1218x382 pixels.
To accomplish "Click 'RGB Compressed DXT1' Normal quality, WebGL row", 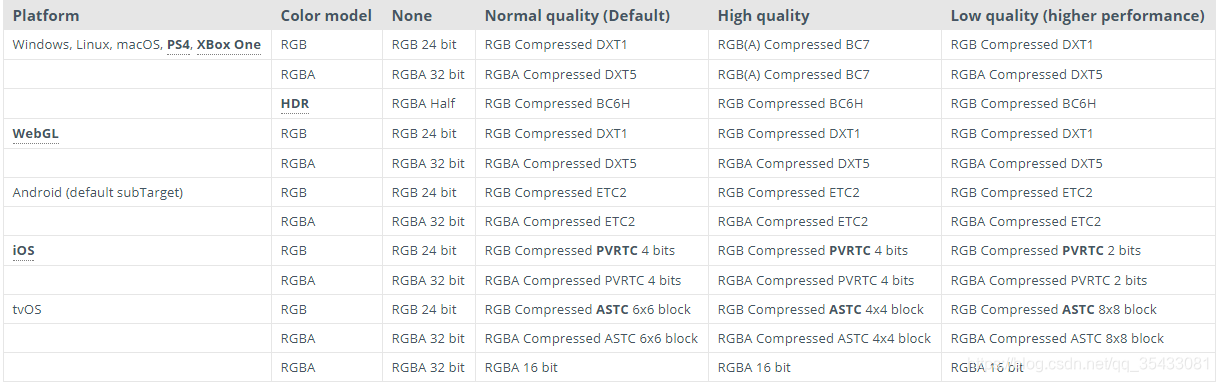I will 556,133.
